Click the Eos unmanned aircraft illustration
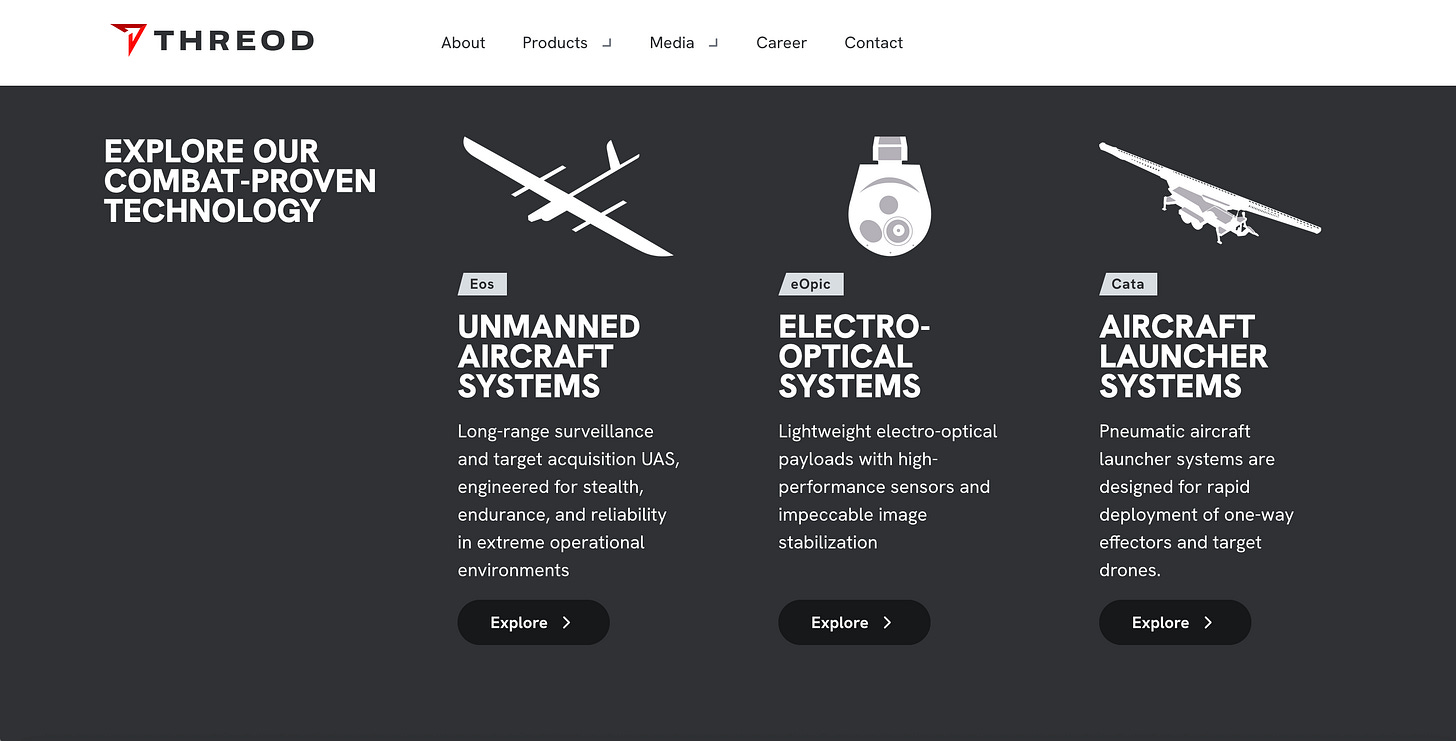This screenshot has height=741, width=1456. (x=567, y=197)
